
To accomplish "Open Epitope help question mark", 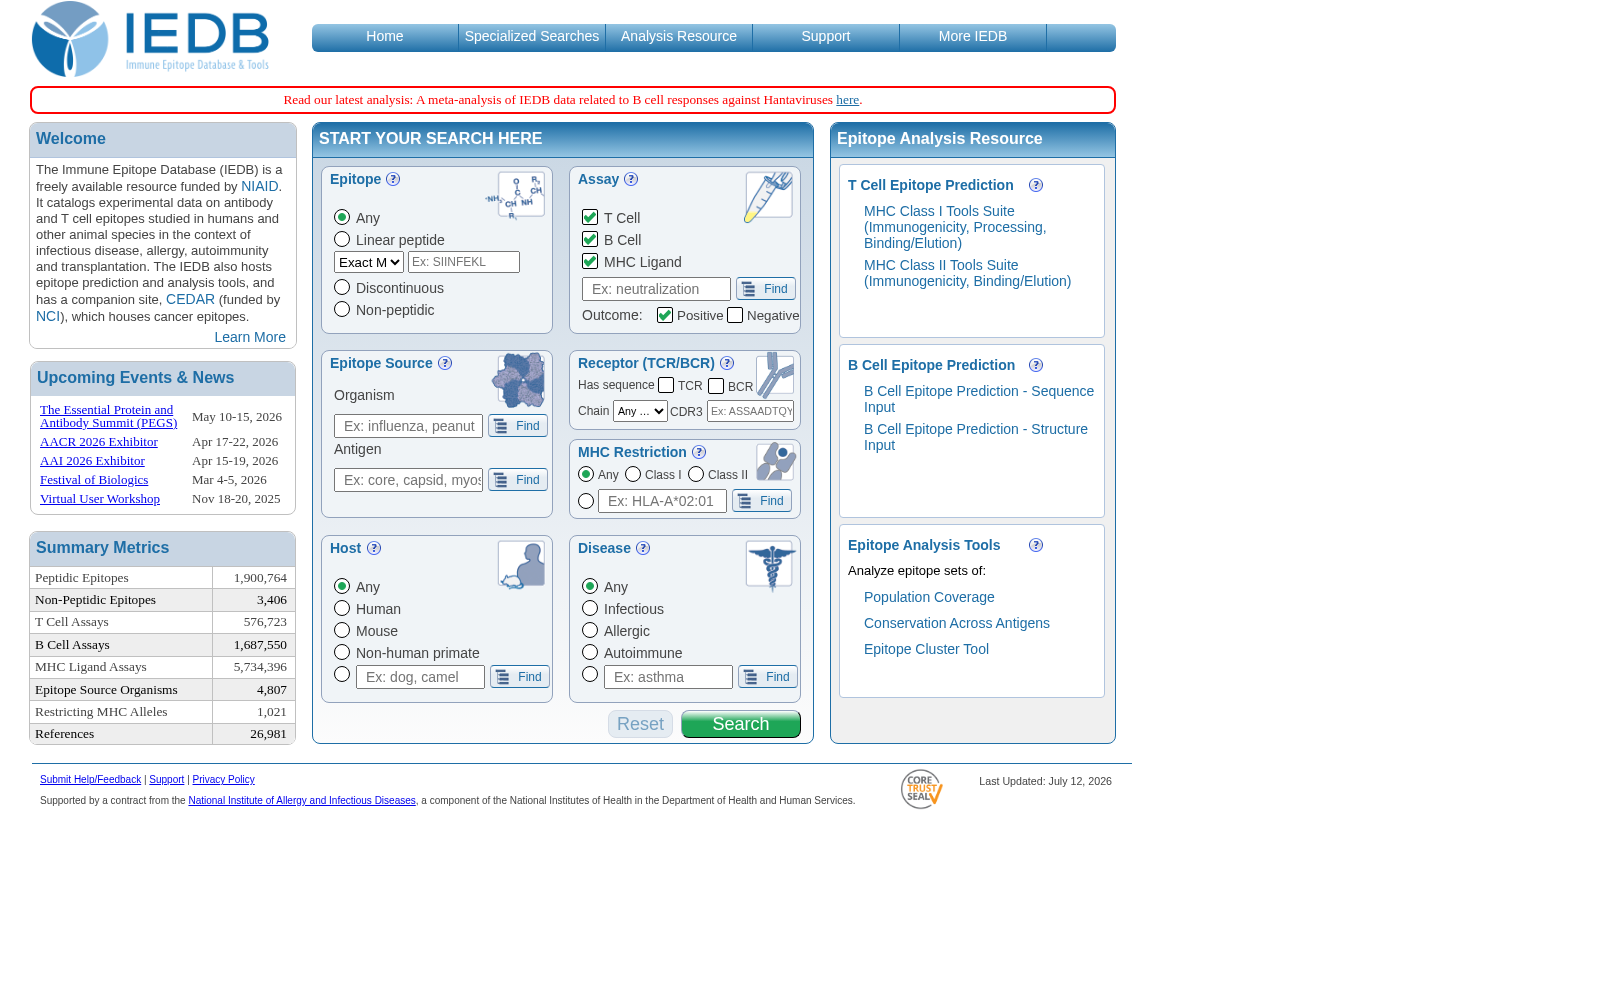I will pyautogui.click(x=393, y=179).
